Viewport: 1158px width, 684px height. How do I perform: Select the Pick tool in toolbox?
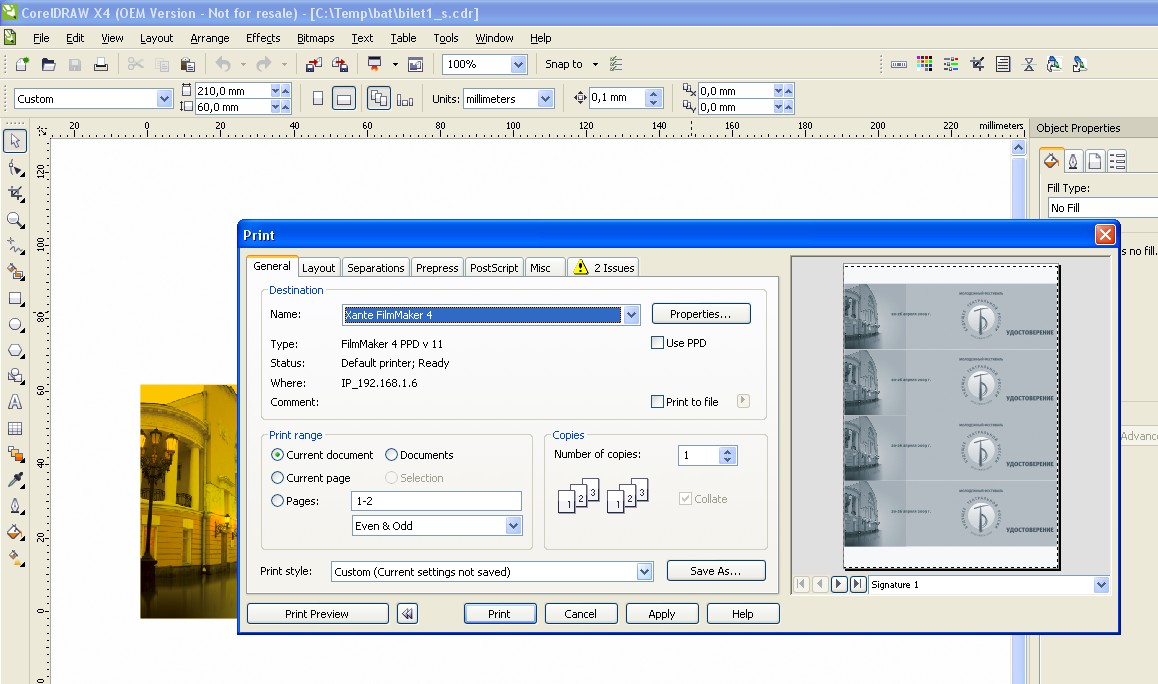pos(15,140)
